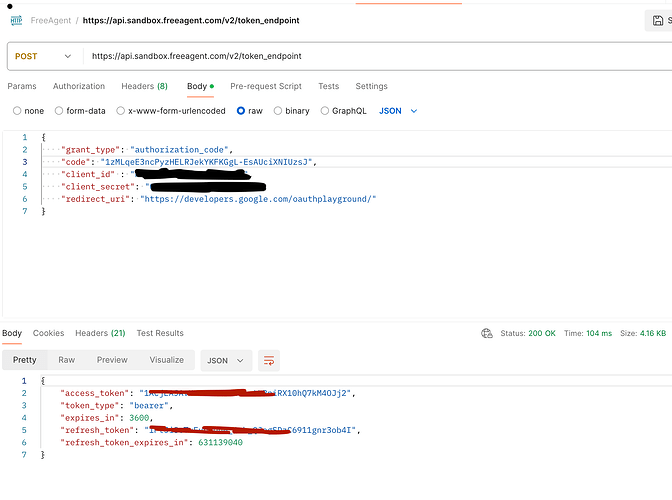Click the "access_token" key in response

(x=95, y=393)
